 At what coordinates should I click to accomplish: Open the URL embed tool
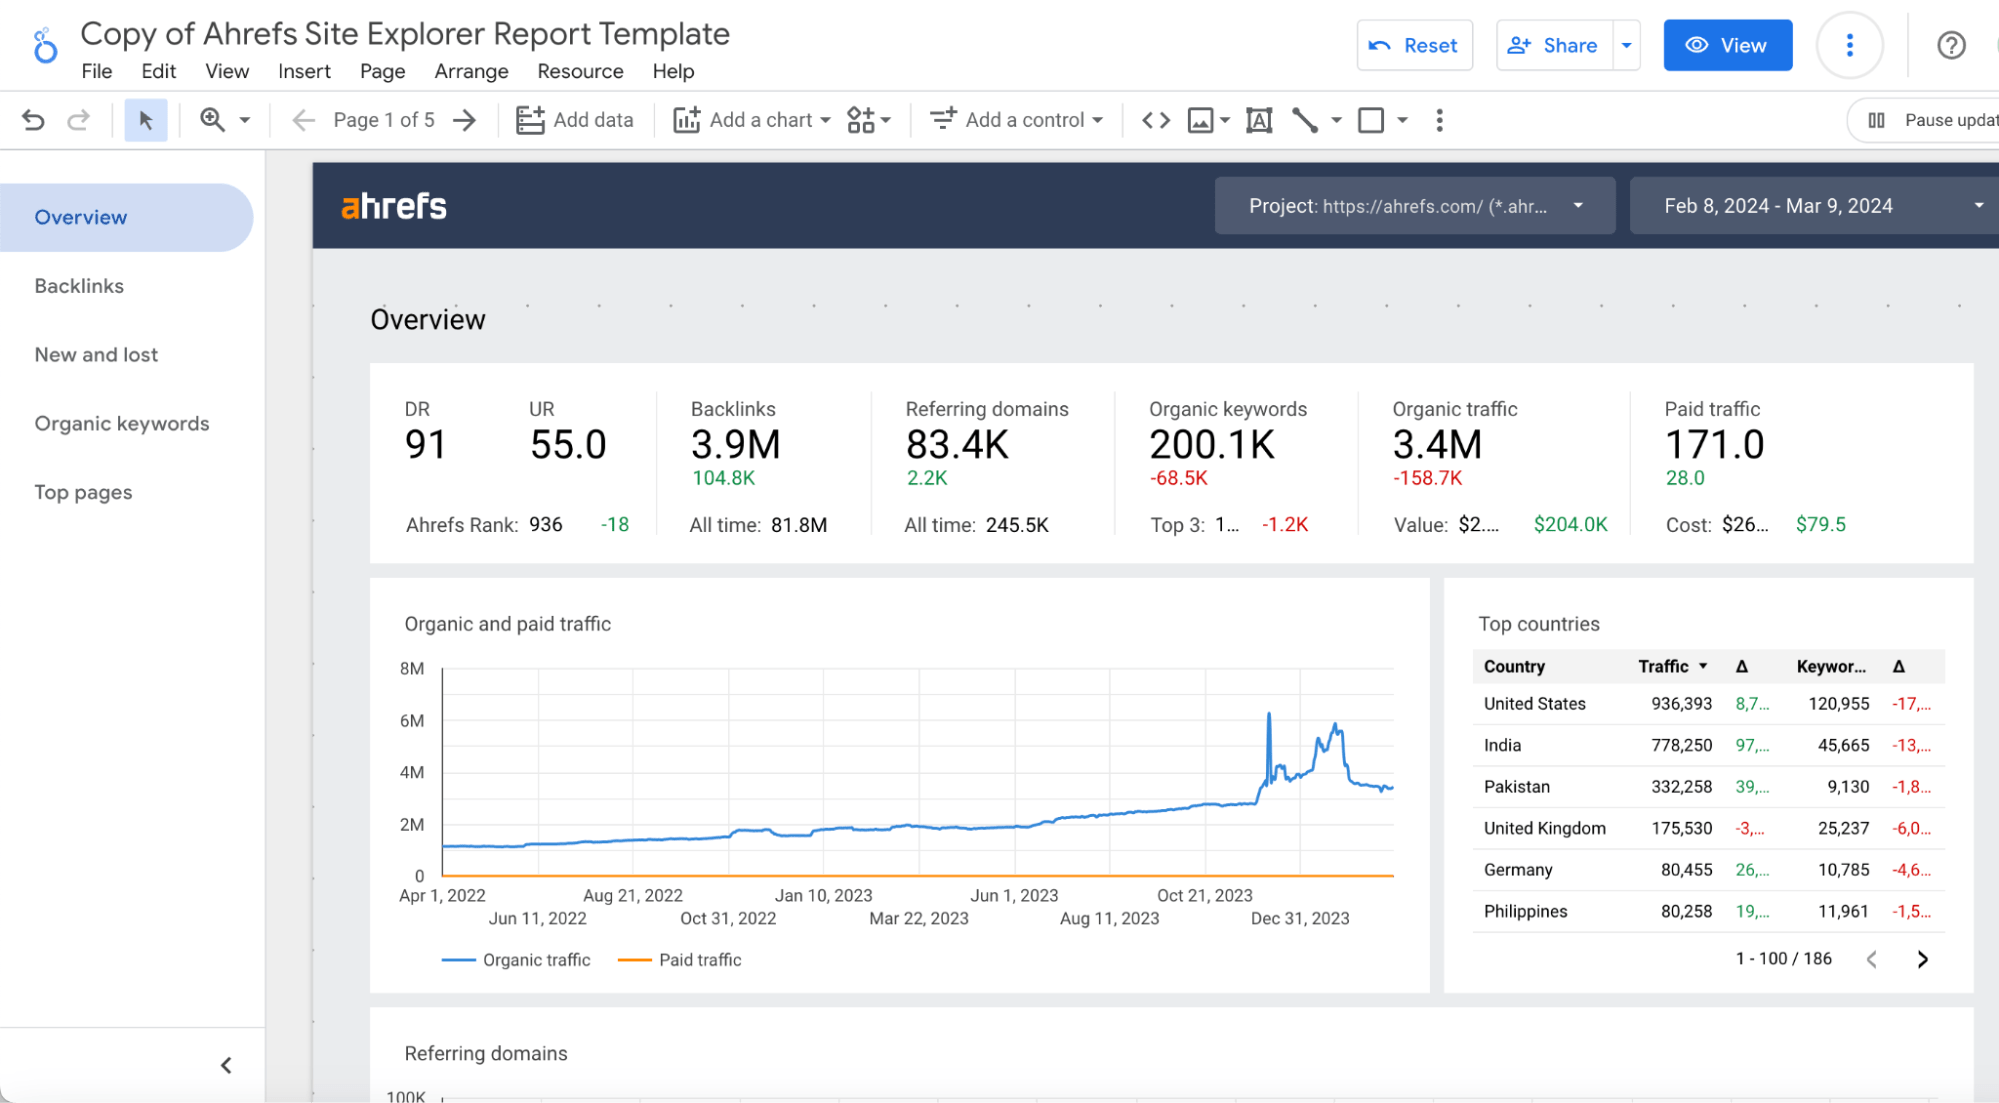coord(1154,119)
